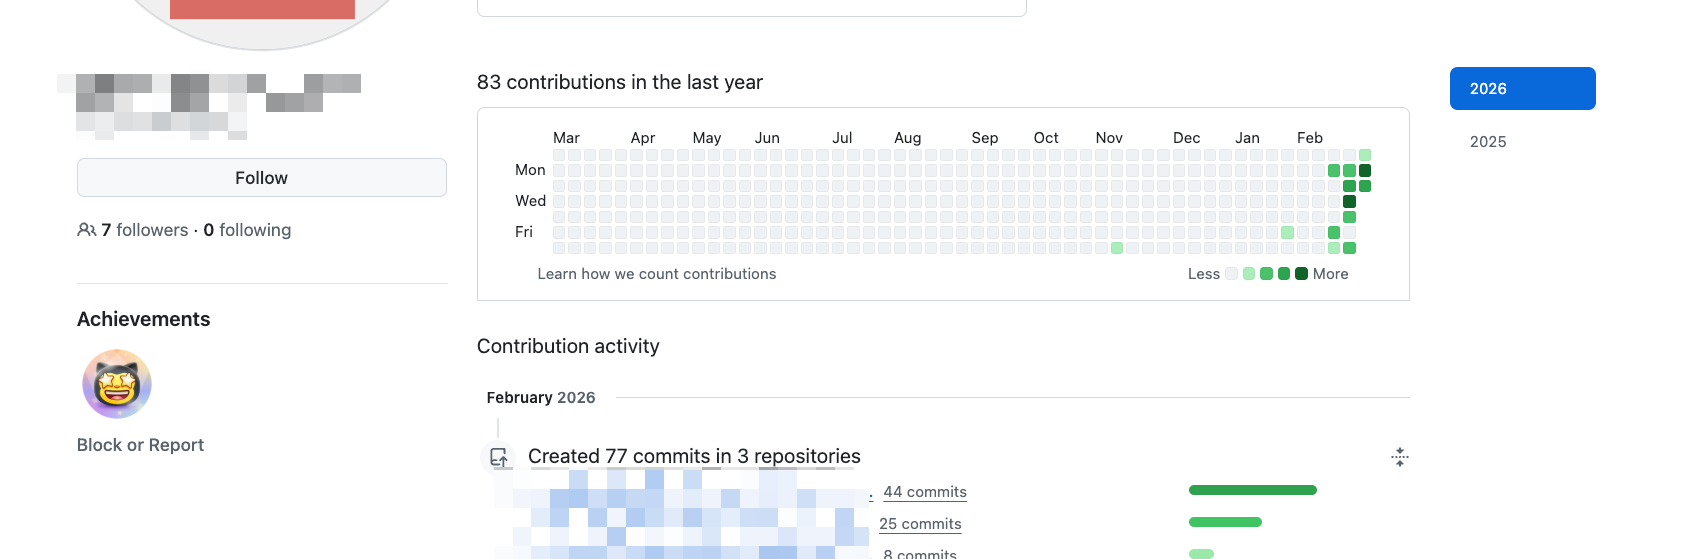
Task: Collapse the created commits activity section
Action: 1399,457
